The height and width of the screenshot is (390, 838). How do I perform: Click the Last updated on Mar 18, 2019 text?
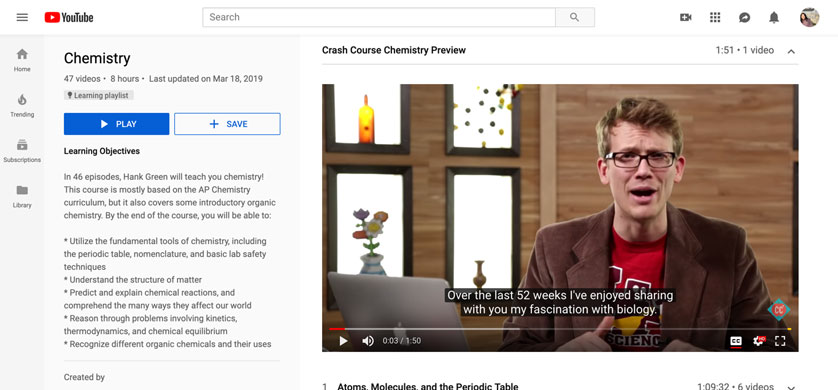click(x=206, y=79)
